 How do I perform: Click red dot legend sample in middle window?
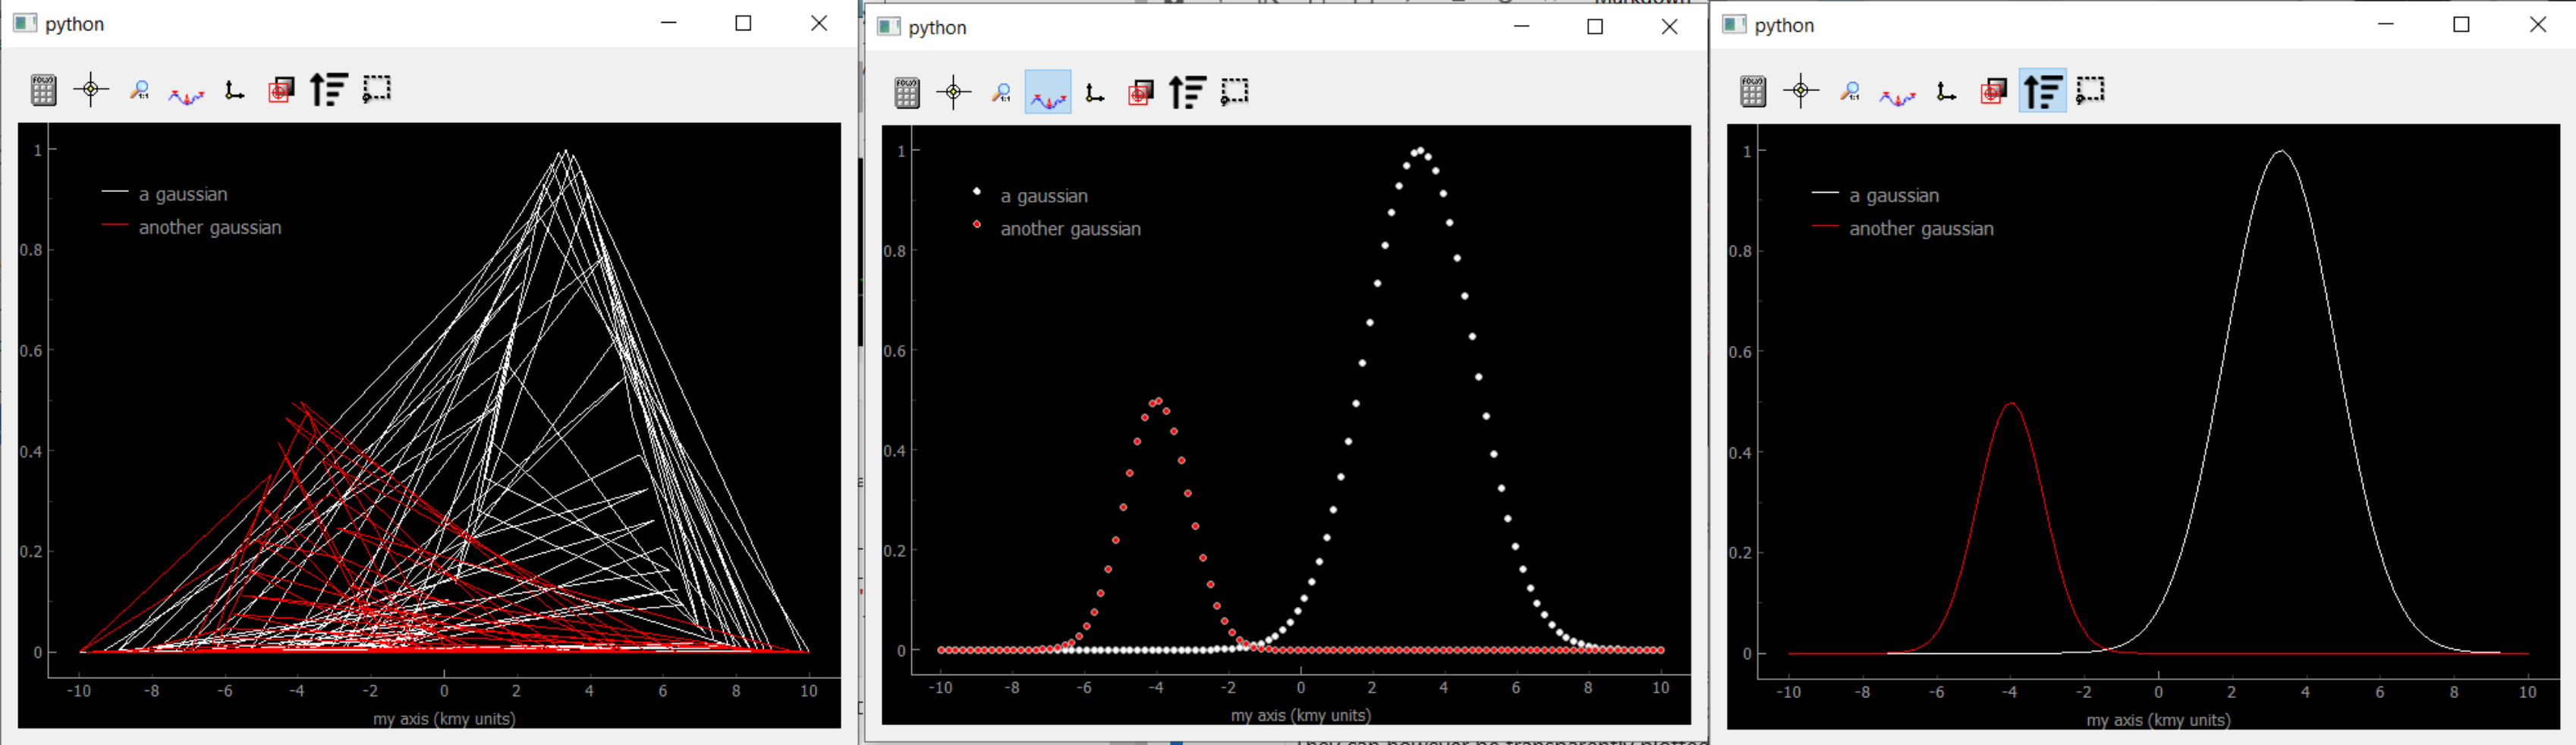click(977, 224)
